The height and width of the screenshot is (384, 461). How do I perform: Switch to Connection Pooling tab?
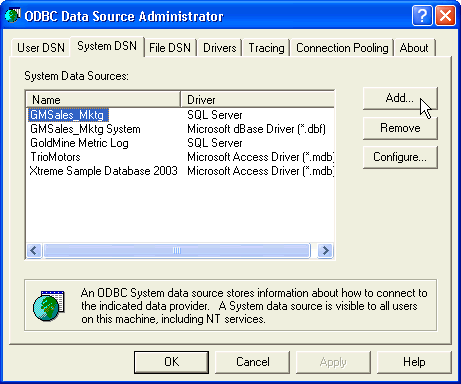[342, 48]
